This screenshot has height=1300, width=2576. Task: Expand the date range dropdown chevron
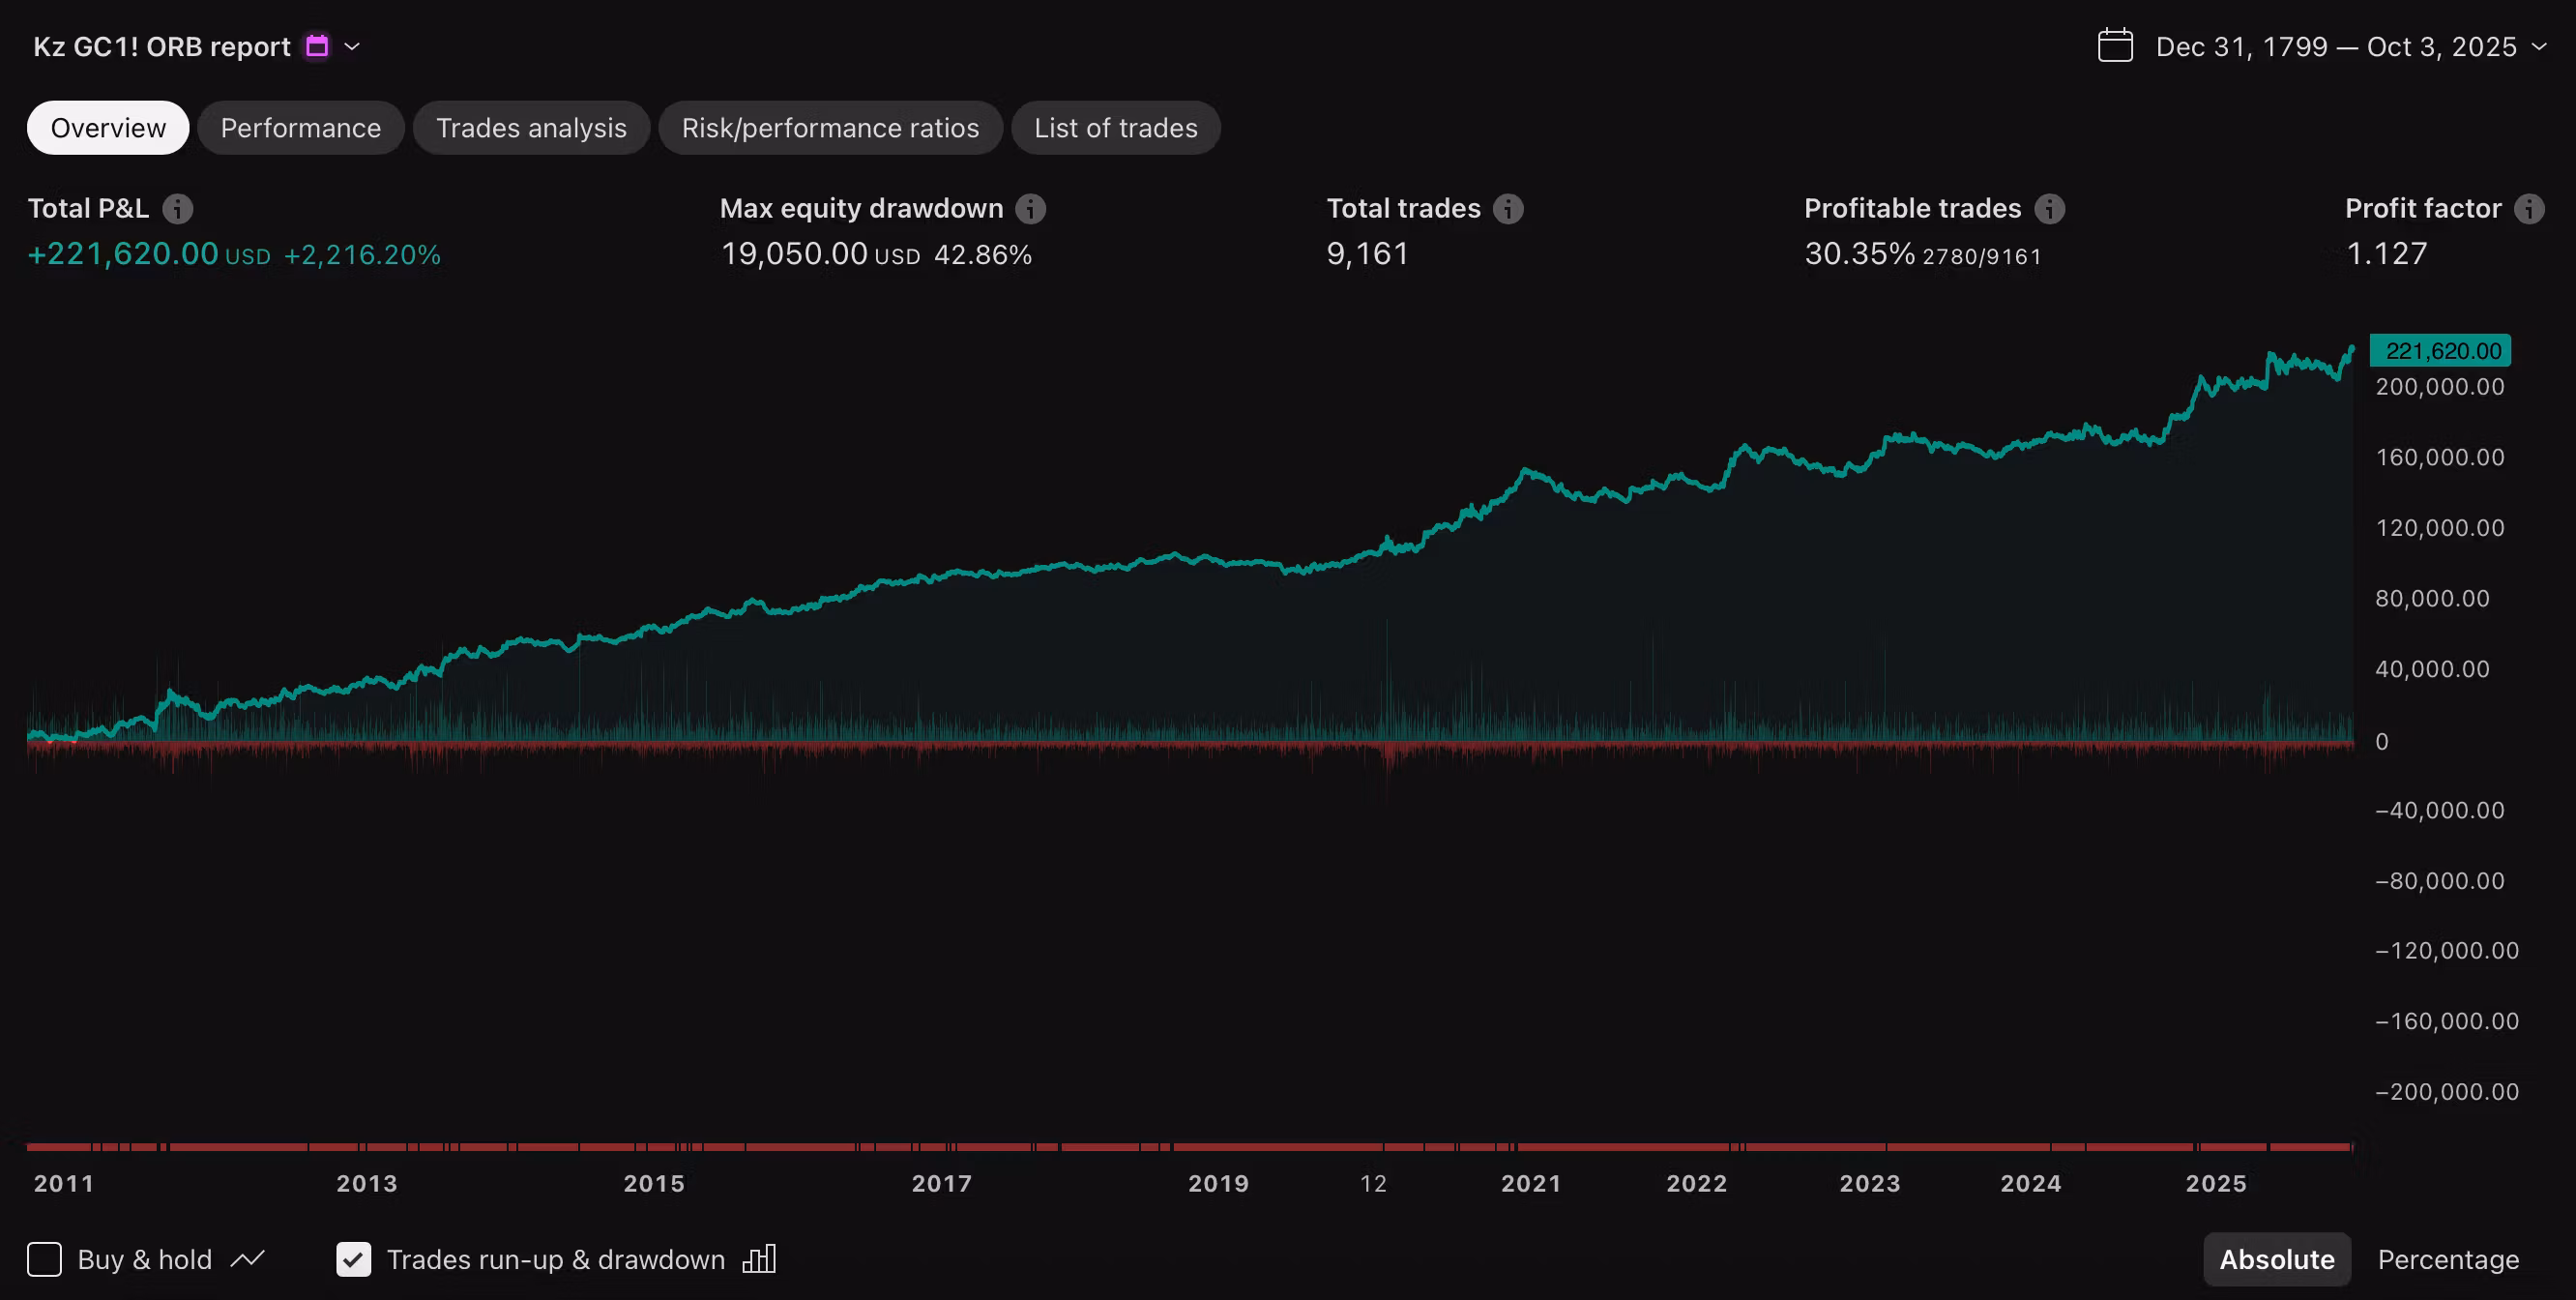tap(2538, 47)
